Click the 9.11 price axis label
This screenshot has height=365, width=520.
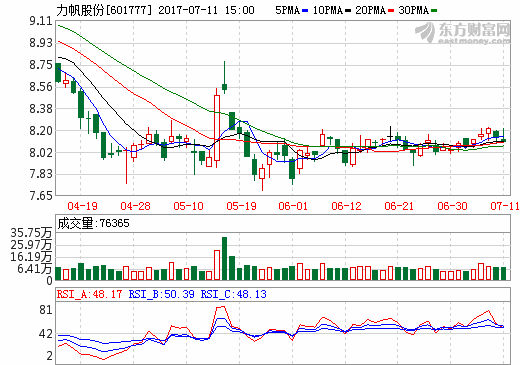pyautogui.click(x=41, y=21)
